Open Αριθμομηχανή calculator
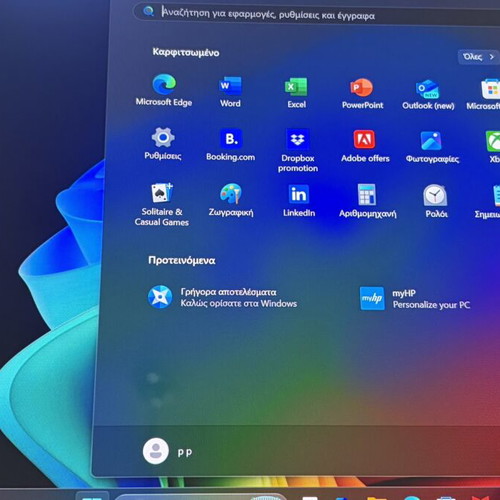500x500 pixels. (368, 201)
